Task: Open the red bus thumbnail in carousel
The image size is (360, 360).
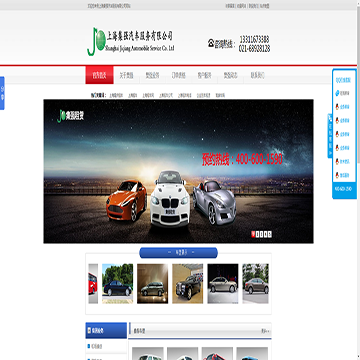Action: tap(93, 284)
